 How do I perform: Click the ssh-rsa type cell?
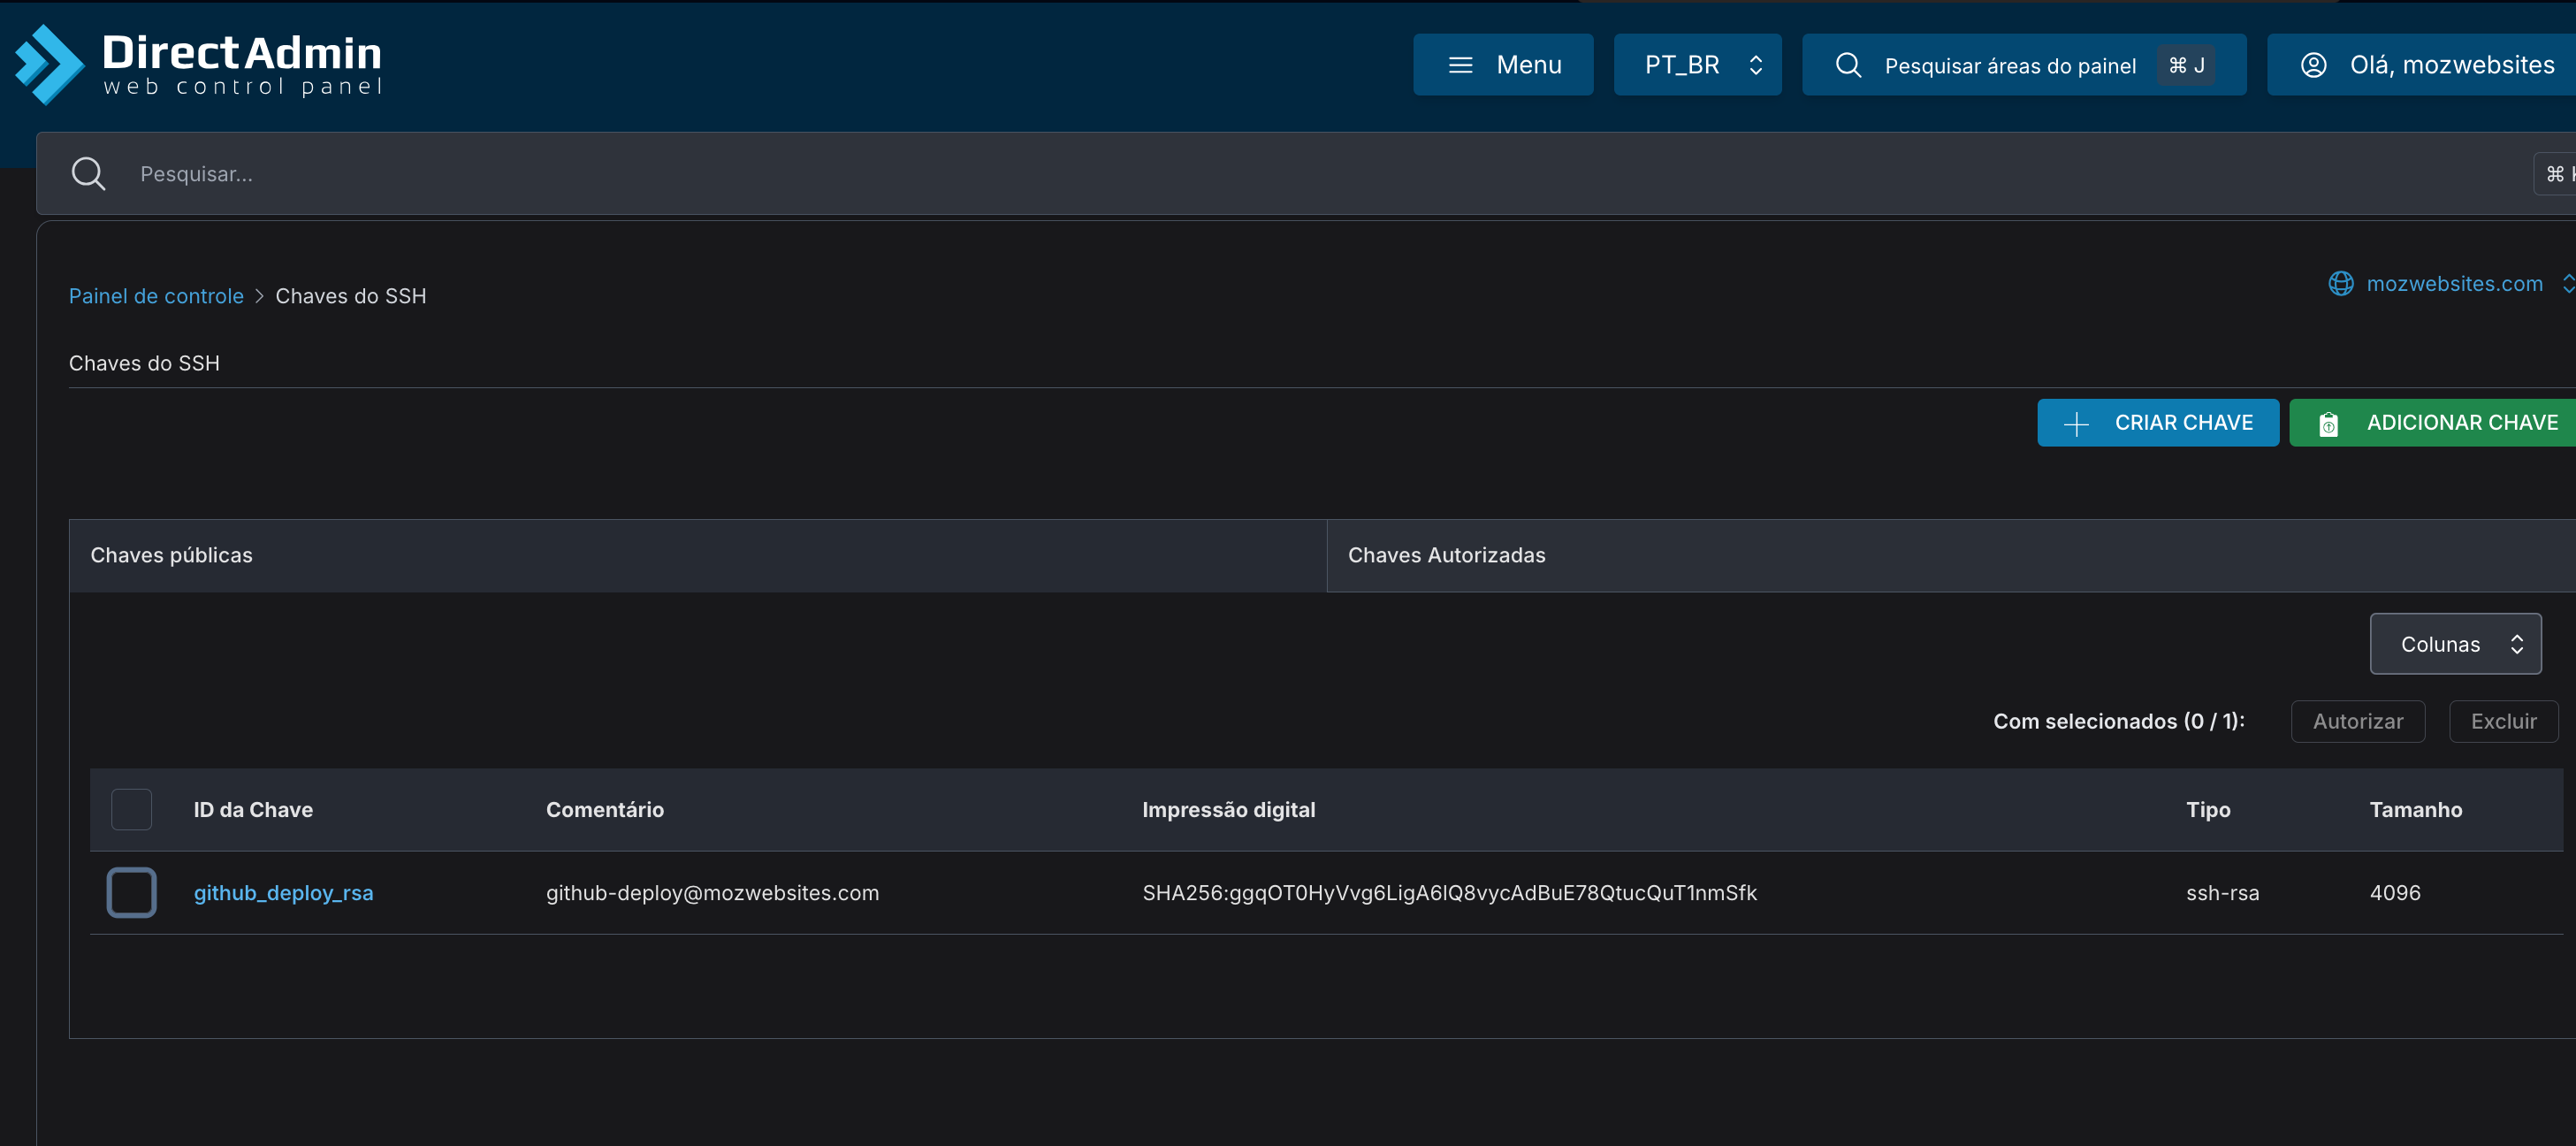pos(2222,892)
